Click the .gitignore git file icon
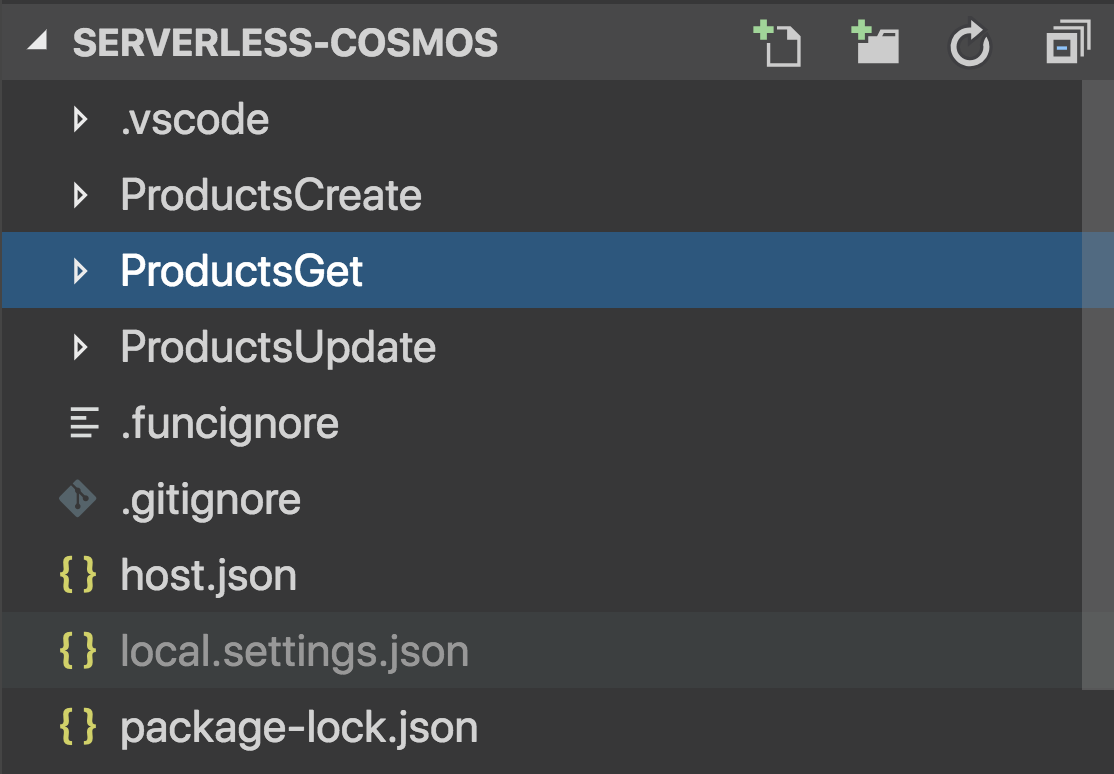 (x=78, y=499)
